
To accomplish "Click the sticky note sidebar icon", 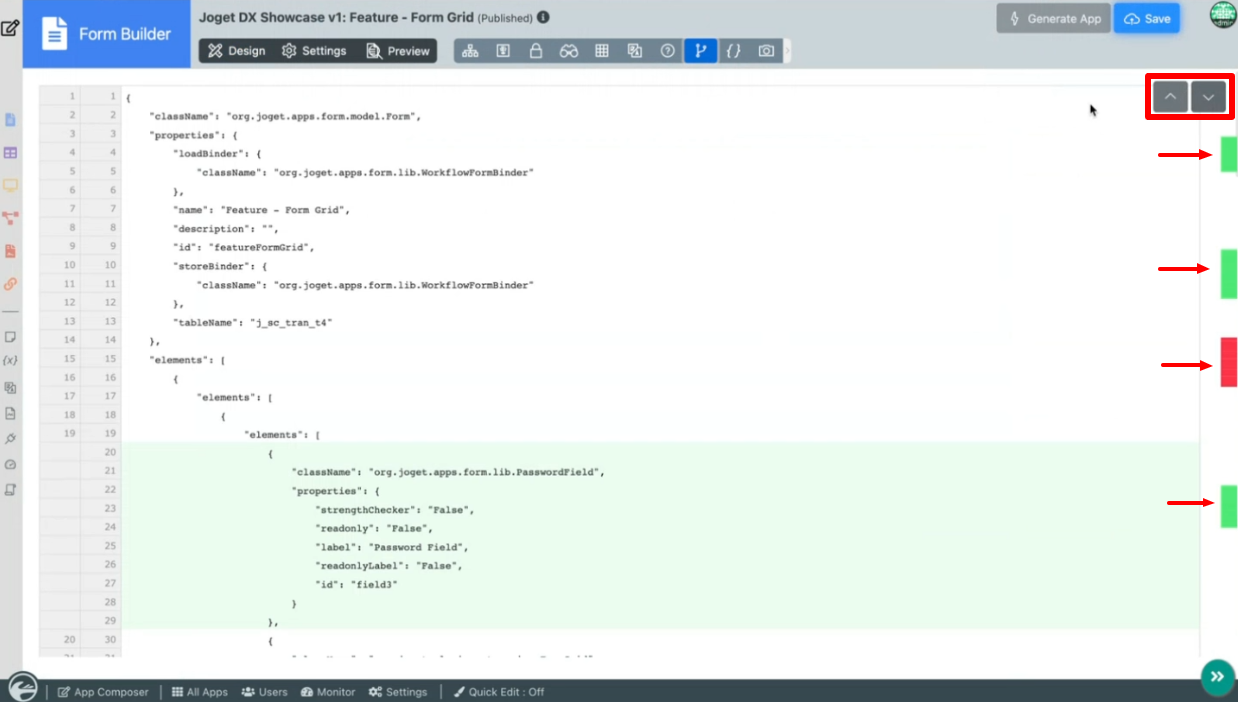I will coord(11,338).
